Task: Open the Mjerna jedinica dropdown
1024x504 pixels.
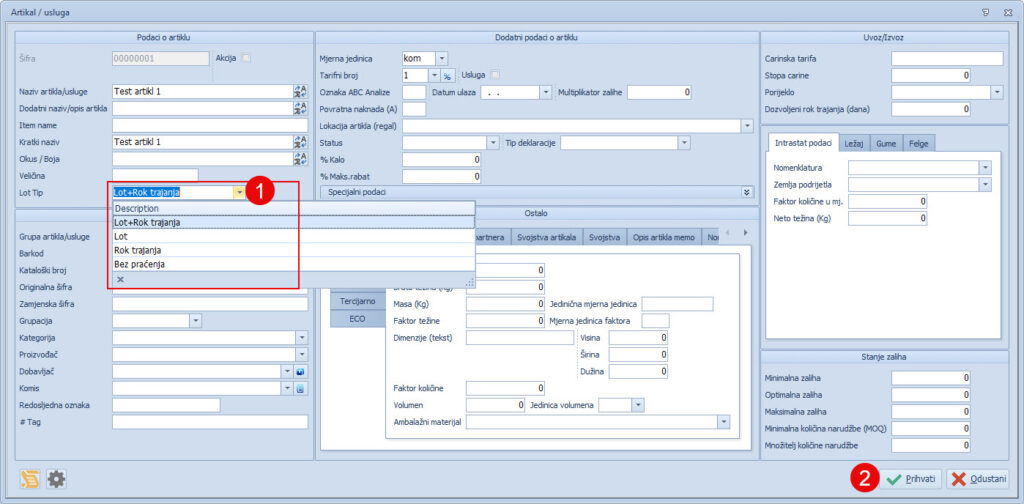Action: tap(442, 58)
